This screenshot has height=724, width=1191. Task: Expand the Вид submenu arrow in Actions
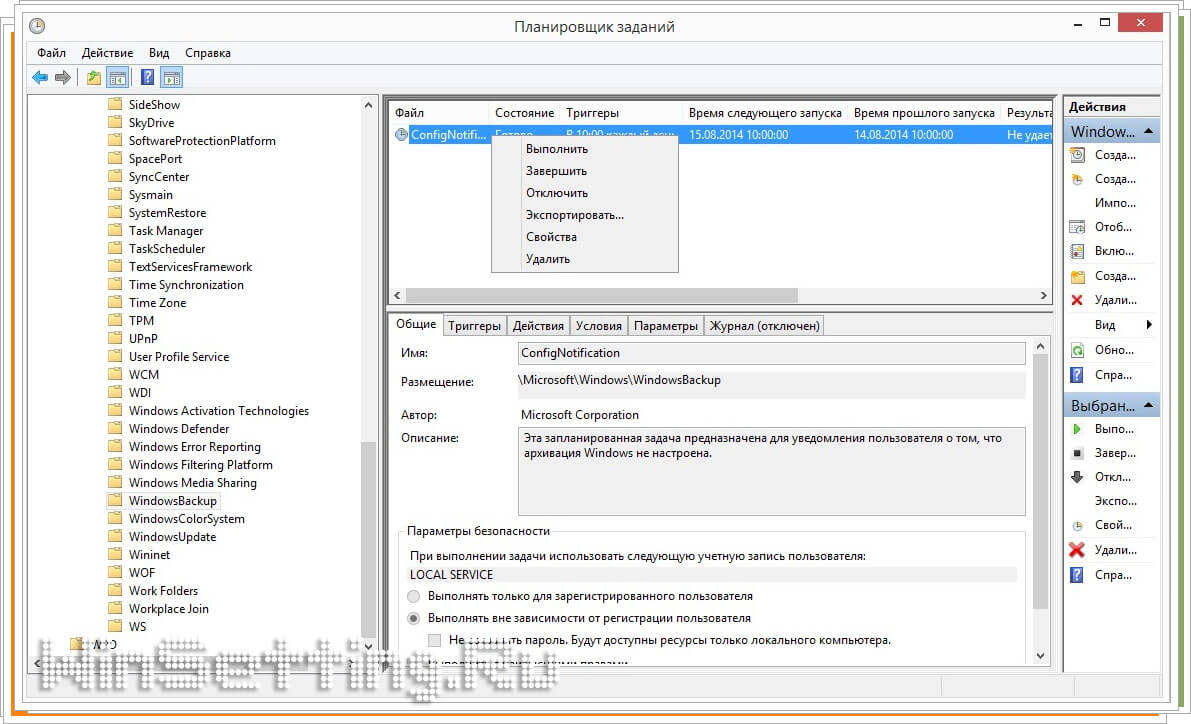1149,325
